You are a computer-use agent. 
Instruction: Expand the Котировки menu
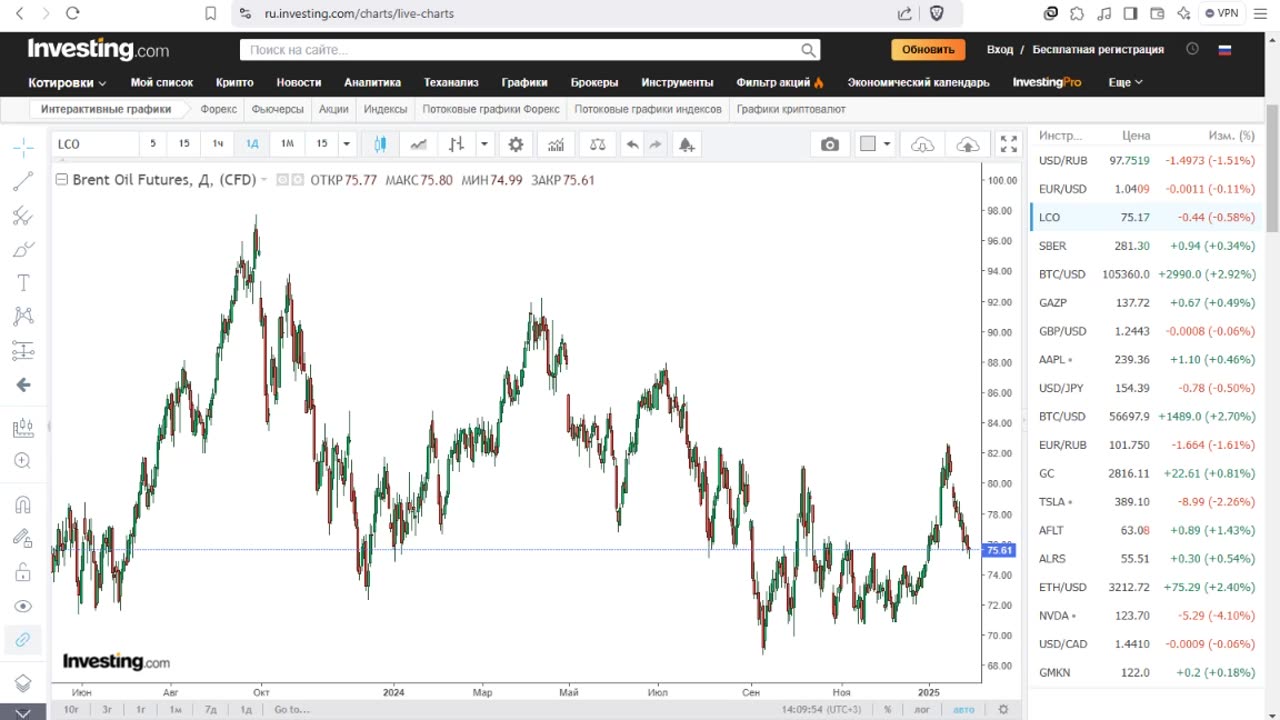[x=67, y=82]
